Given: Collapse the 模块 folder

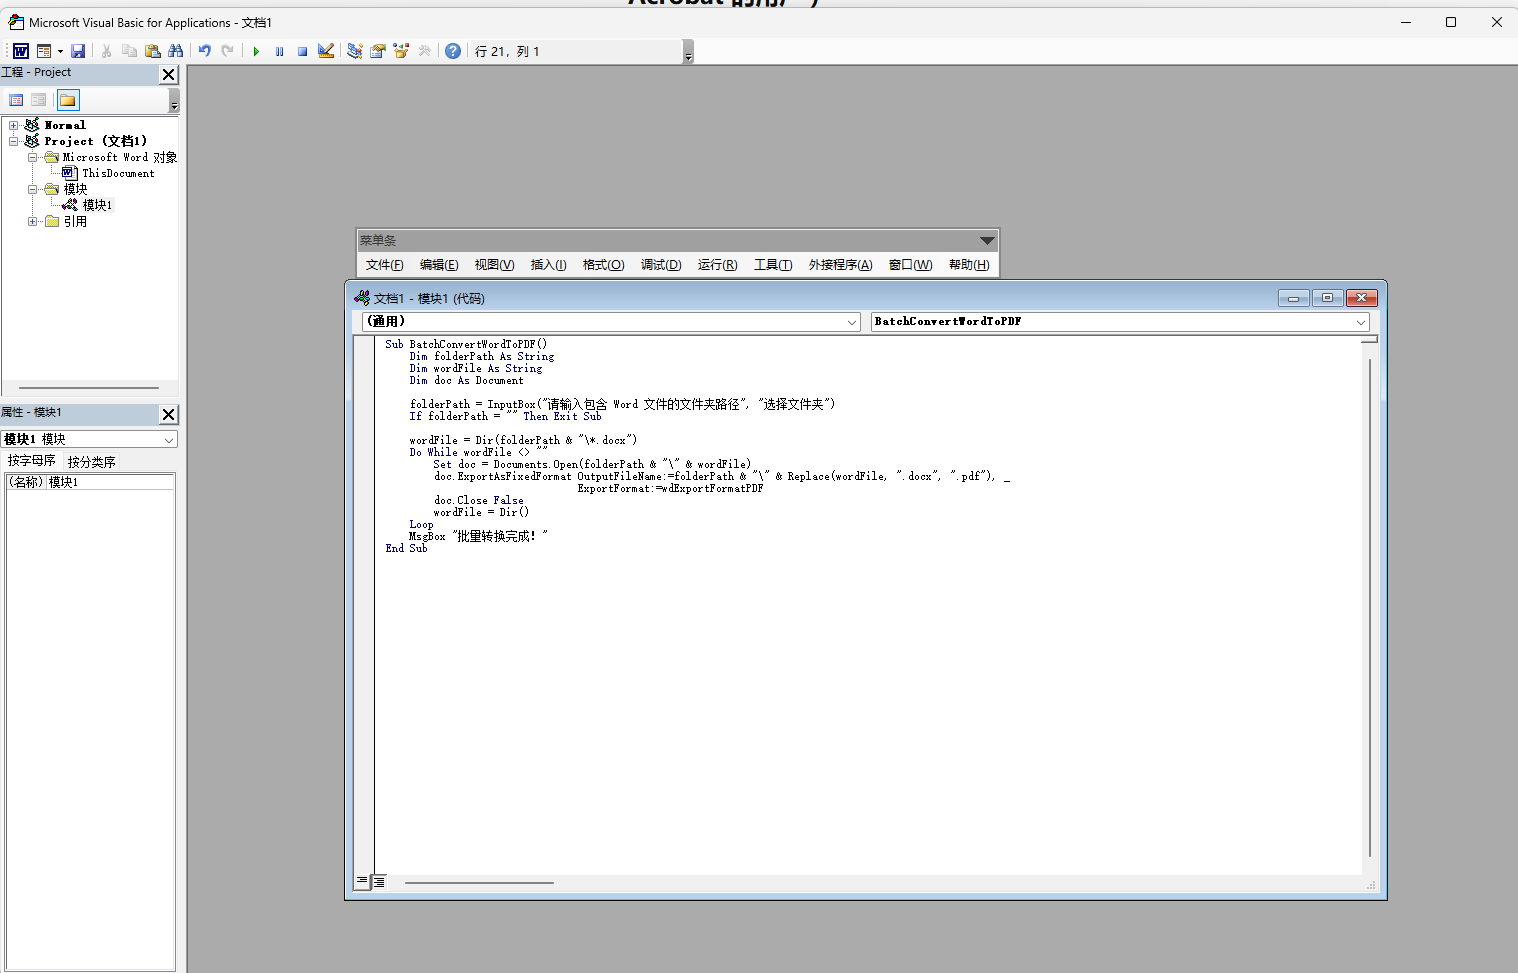Looking at the screenshot, I should tap(32, 189).
